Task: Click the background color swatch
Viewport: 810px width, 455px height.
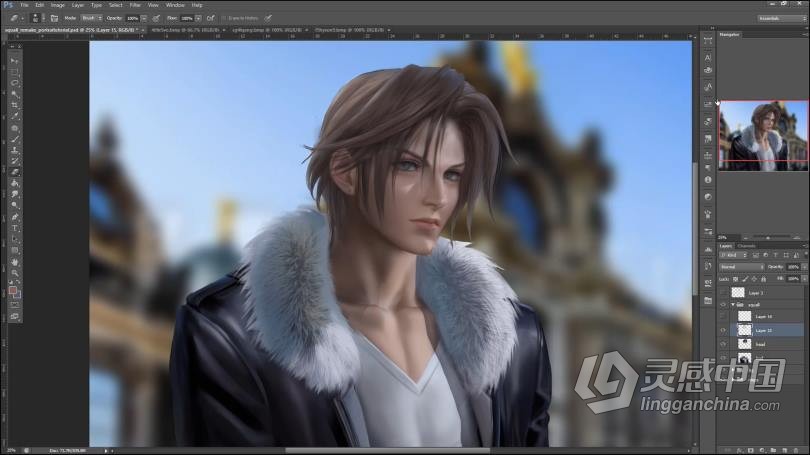Action: tap(18, 295)
